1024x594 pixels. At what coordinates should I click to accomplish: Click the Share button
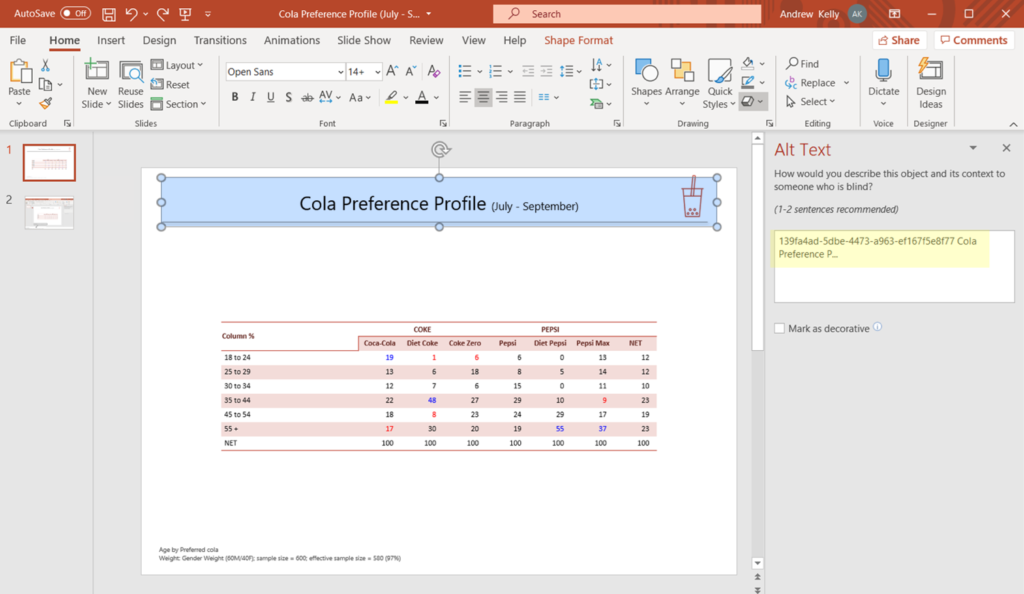[x=897, y=39]
